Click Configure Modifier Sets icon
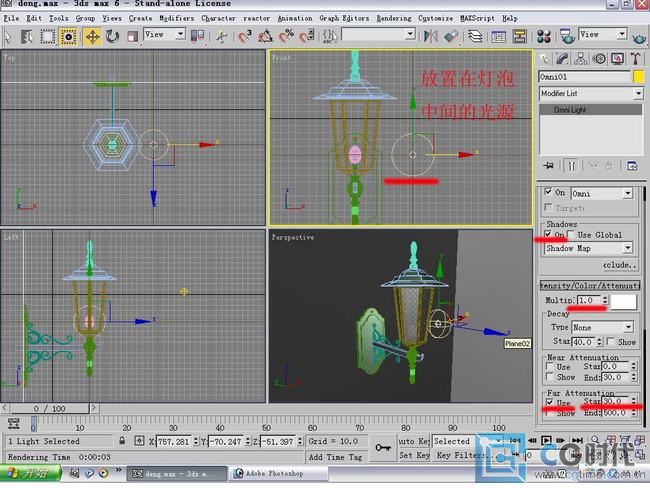Screen dimensions: 650x488 click(632, 166)
